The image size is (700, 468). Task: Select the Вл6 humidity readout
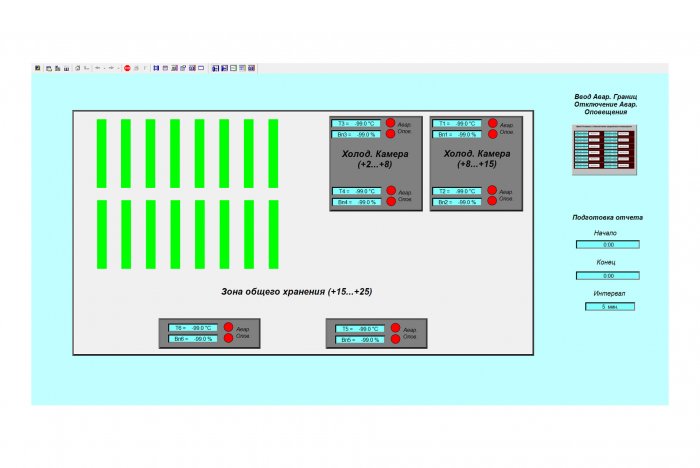(193, 339)
